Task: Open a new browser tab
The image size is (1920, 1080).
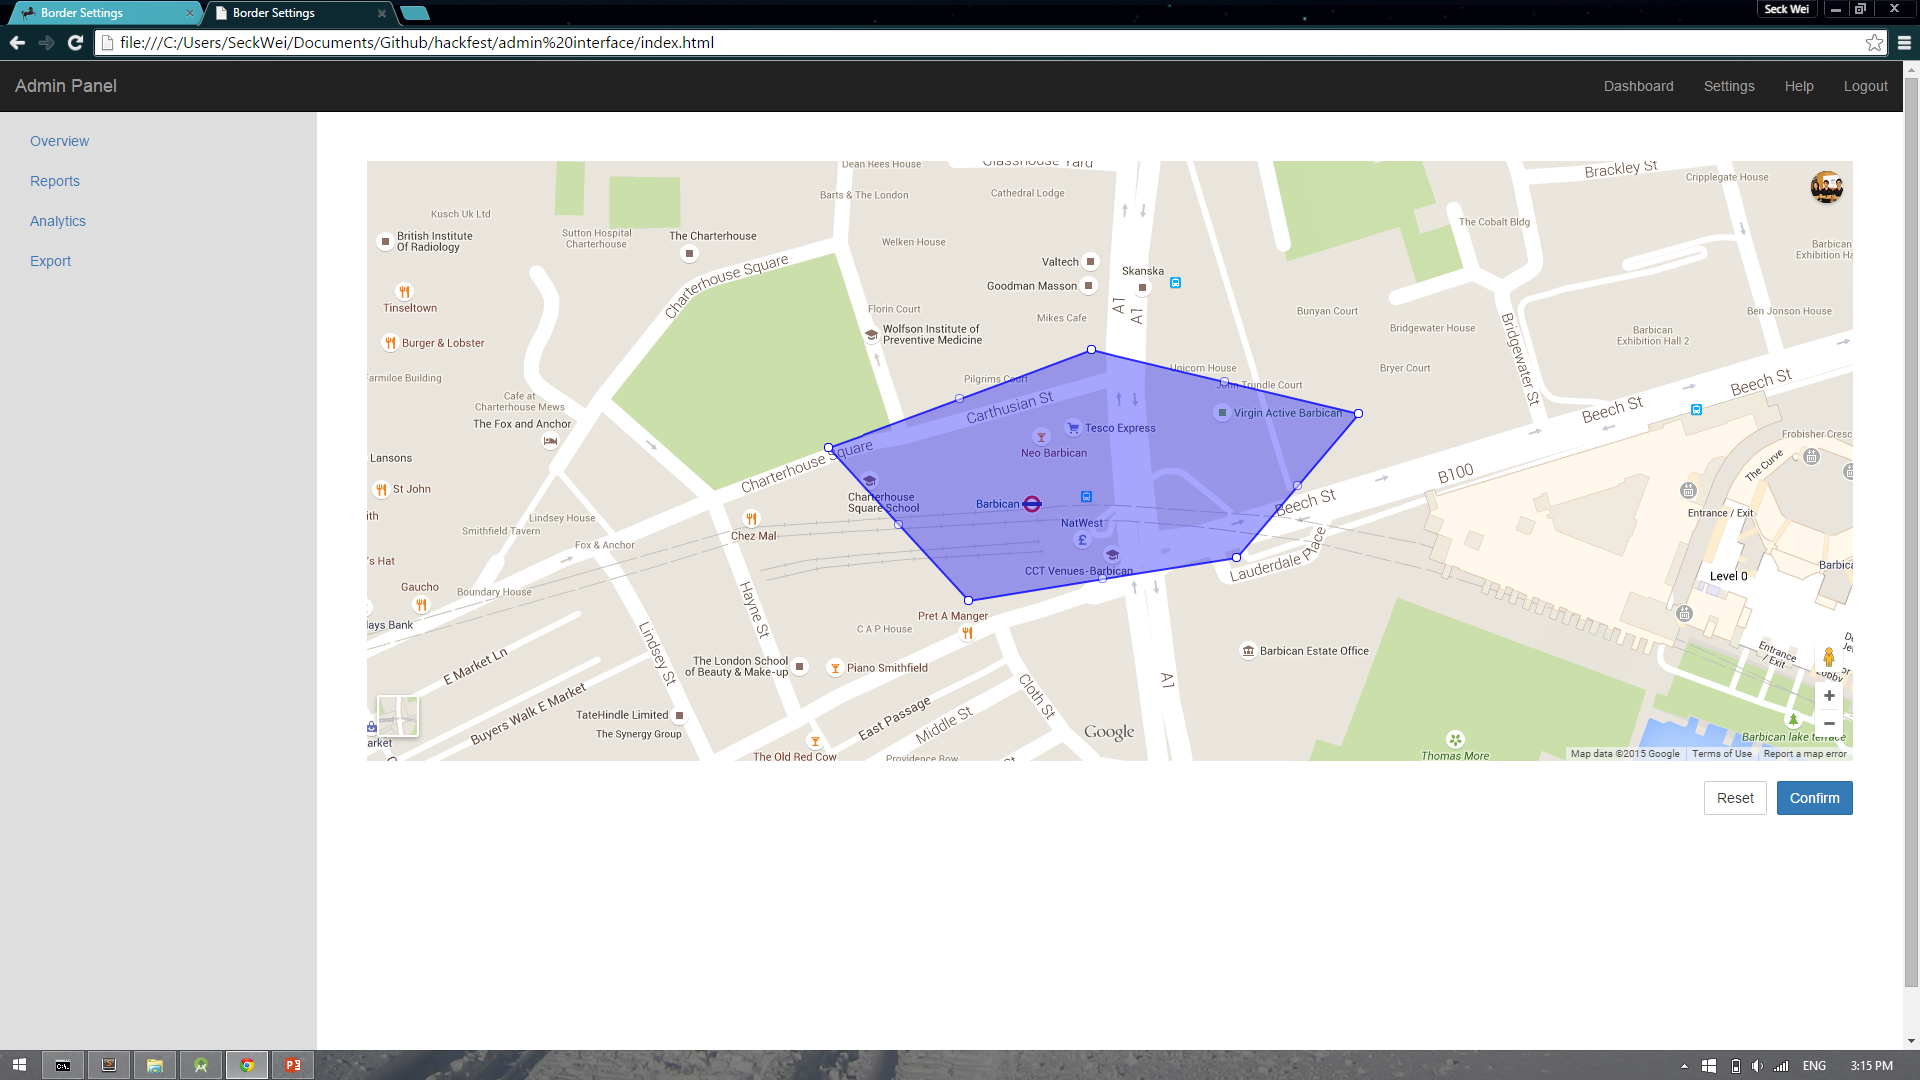Action: (415, 13)
